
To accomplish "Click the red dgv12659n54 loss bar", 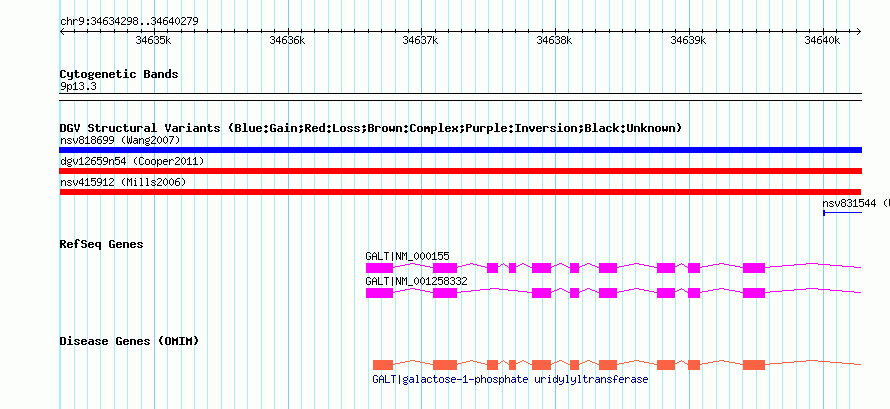I will (x=461, y=171).
